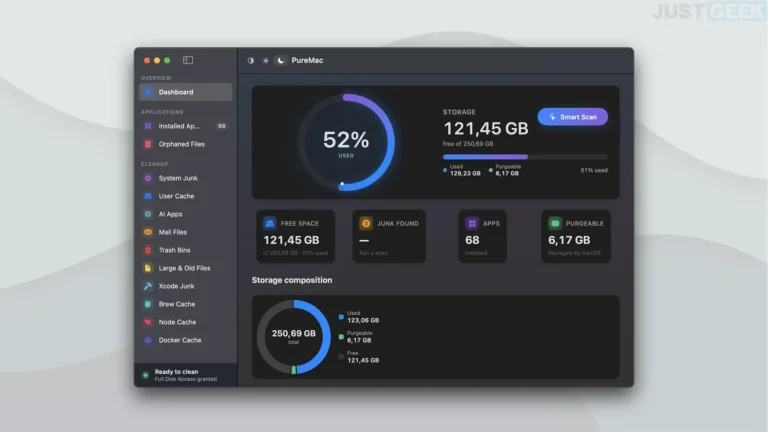This screenshot has height=432, width=768.
Task: Click the Installed Apps count badge 68
Action: pyautogui.click(x=222, y=126)
